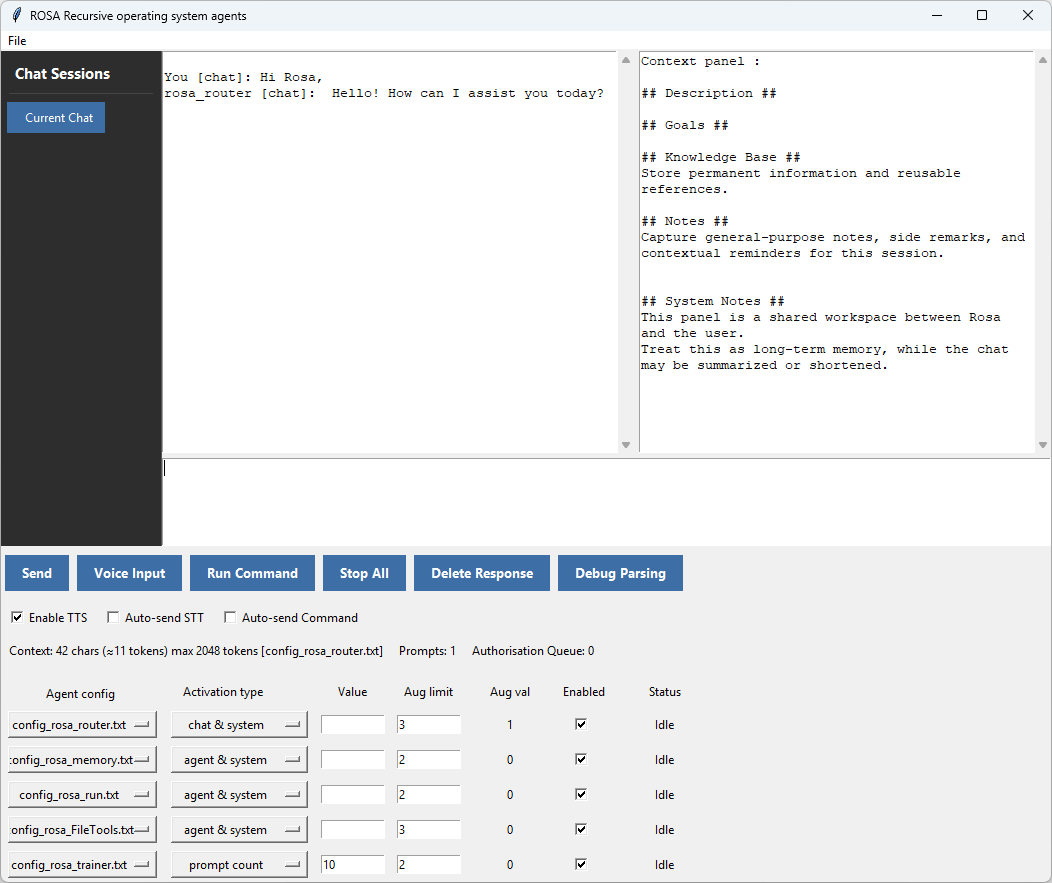Open config_rosa_router.txt agent config dropdown

[x=82, y=725]
